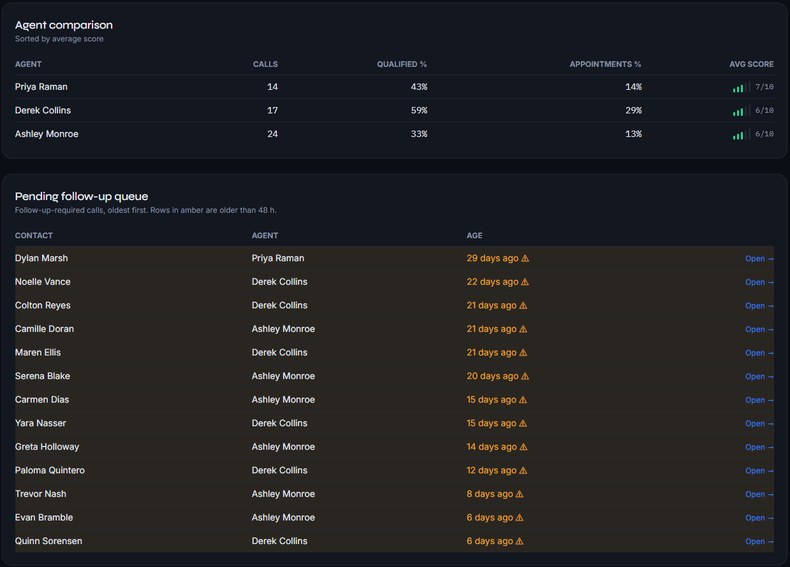Click the QUALIFIED % column header

tap(402, 64)
